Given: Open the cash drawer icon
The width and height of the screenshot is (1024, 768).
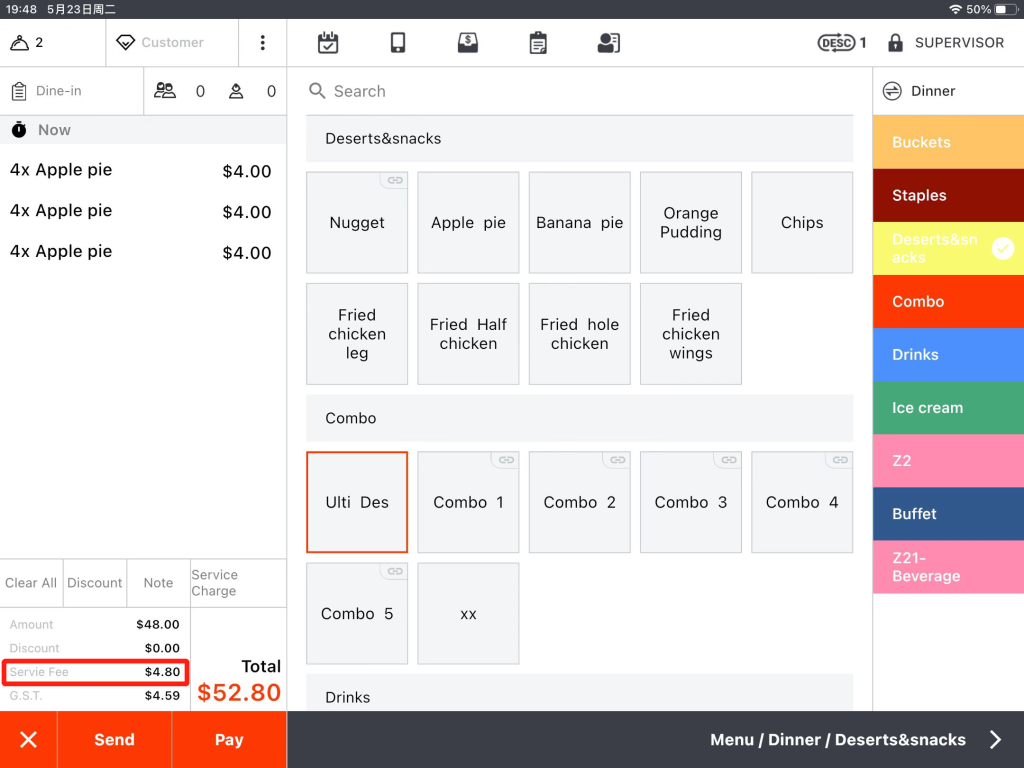Looking at the screenshot, I should [x=468, y=43].
